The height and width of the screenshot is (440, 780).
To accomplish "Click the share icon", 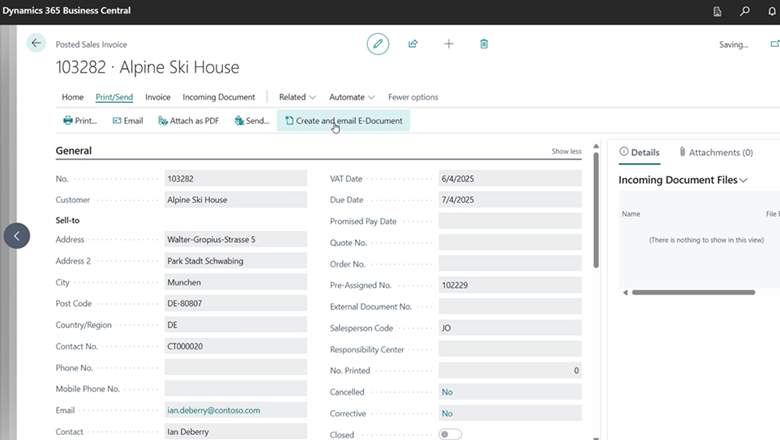I will [x=413, y=44].
